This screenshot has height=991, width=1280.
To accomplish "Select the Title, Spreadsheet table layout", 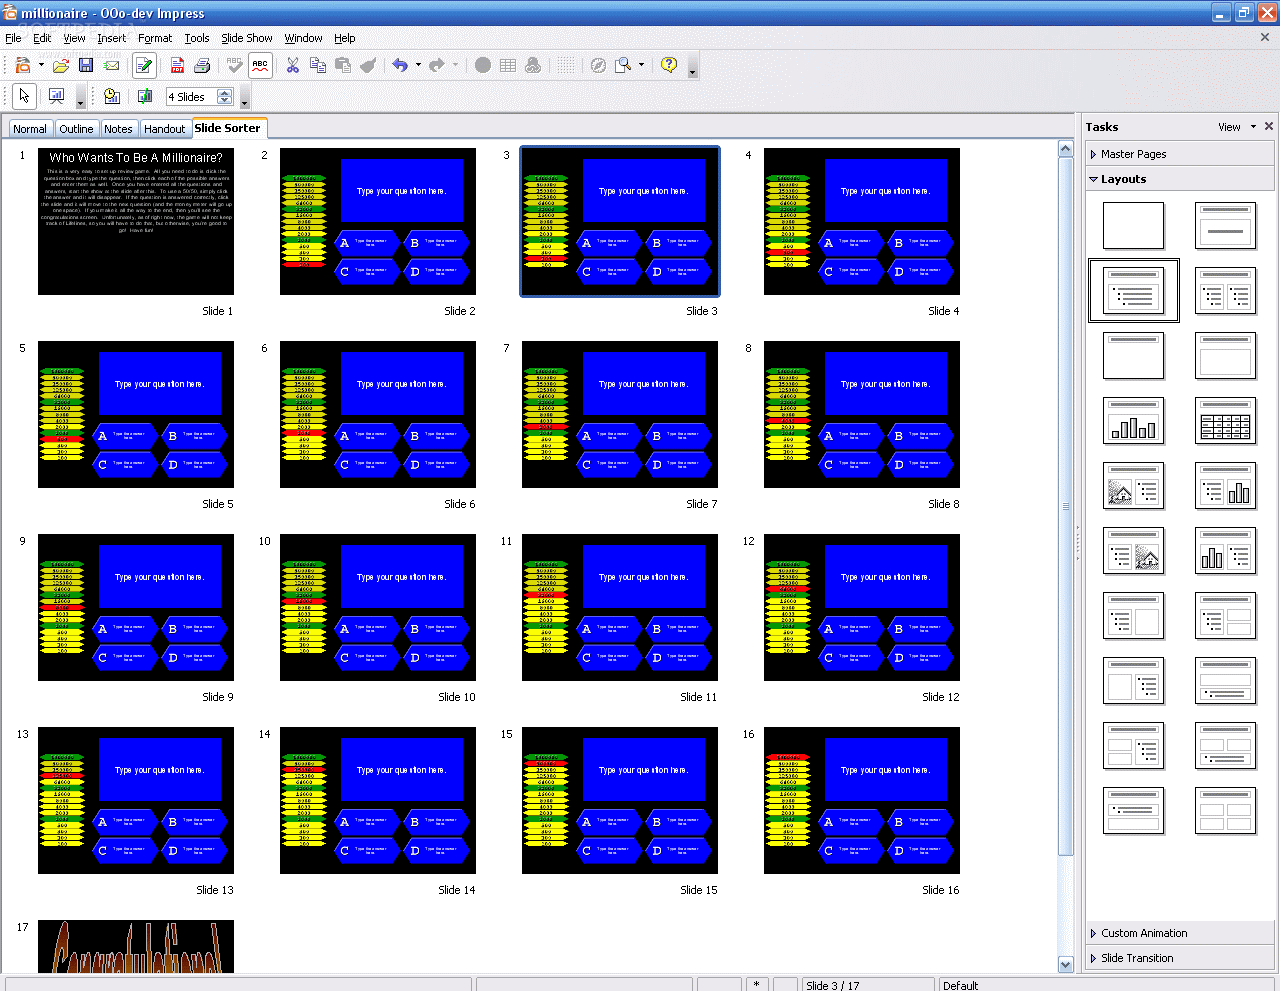I will tap(1225, 420).
